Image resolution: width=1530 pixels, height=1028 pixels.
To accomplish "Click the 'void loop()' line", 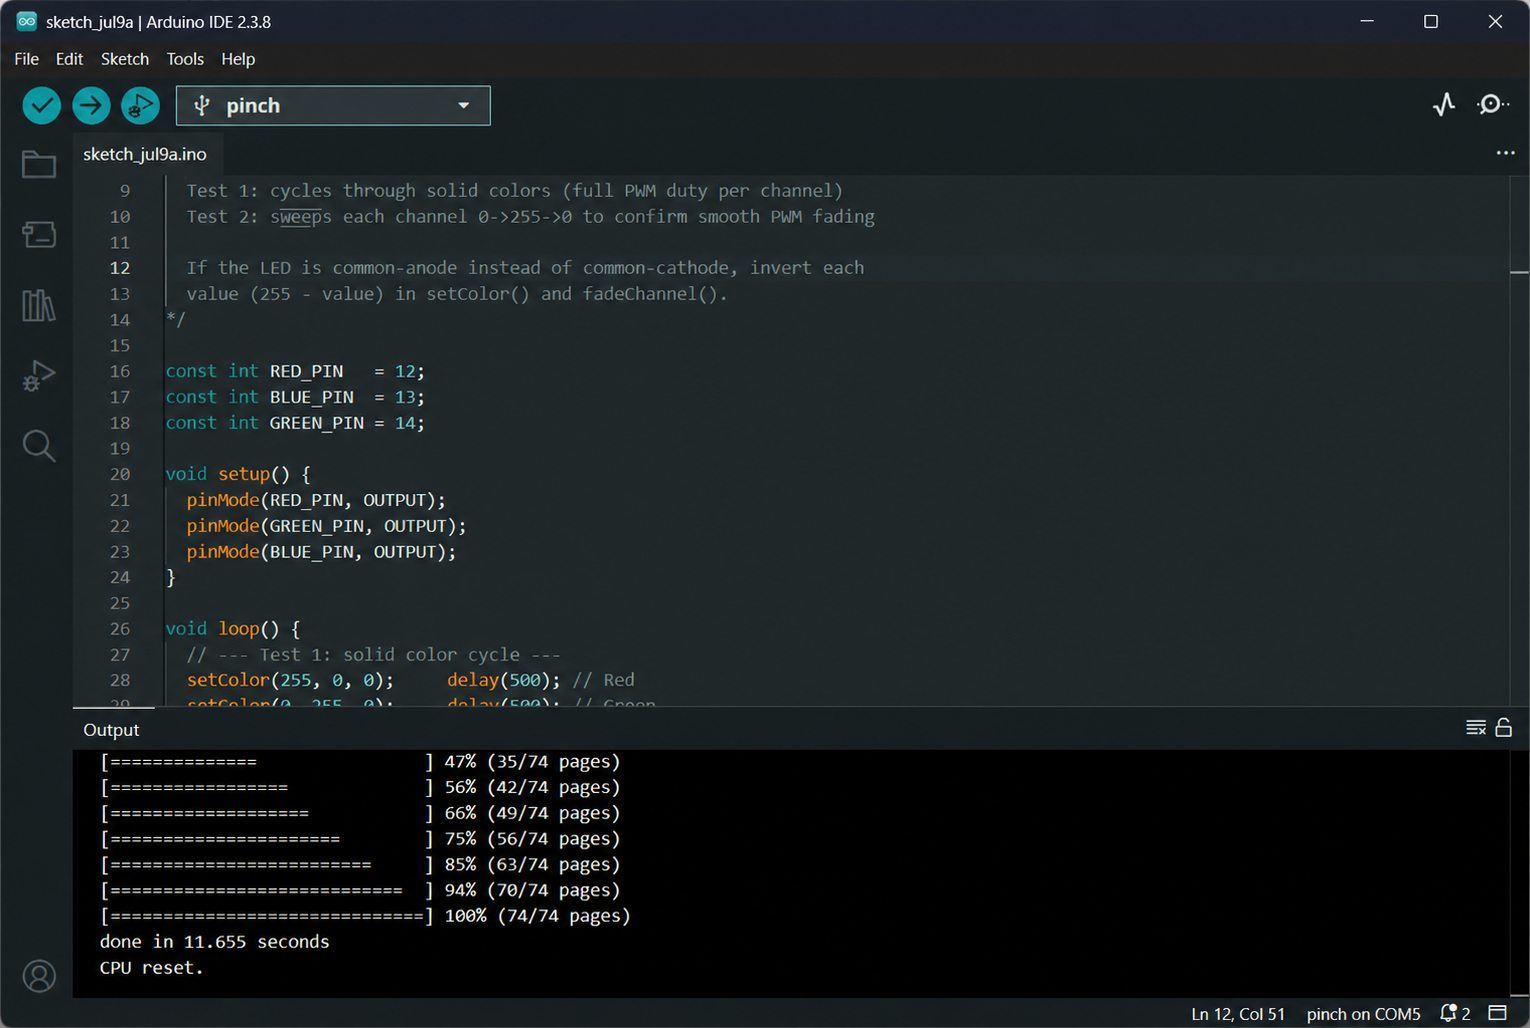I will 233,629.
